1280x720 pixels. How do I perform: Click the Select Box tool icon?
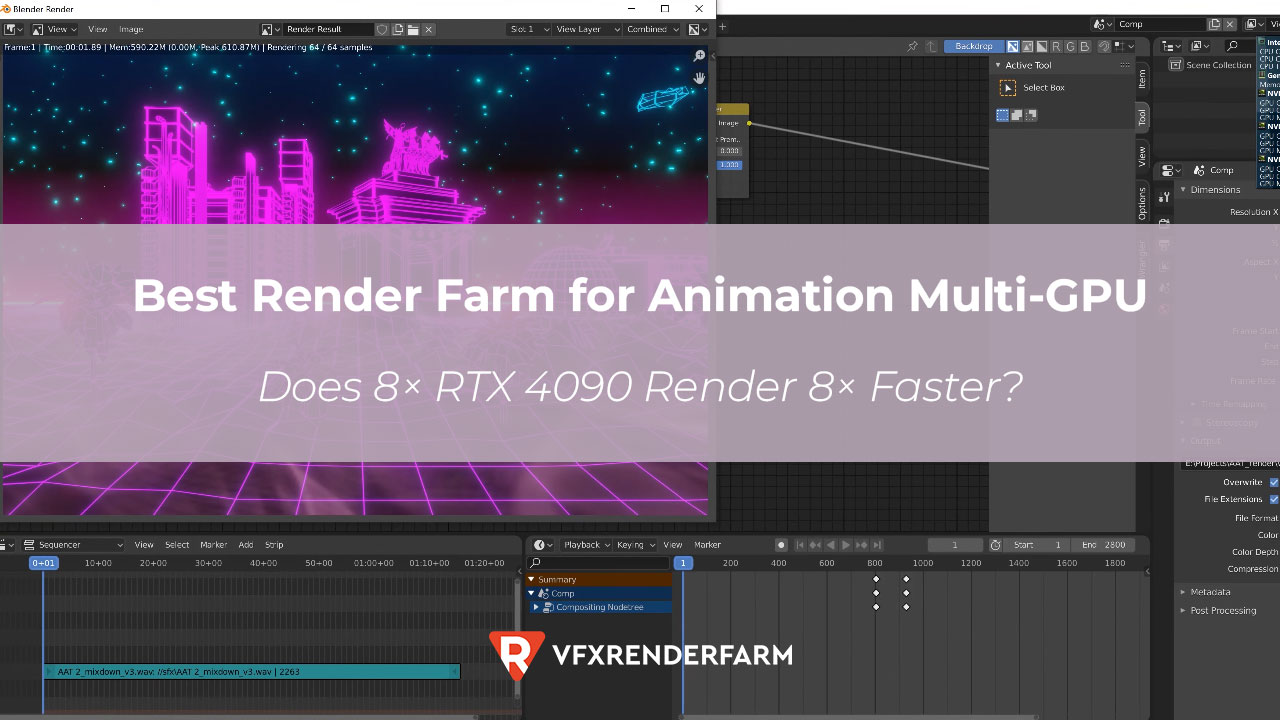pos(1008,88)
